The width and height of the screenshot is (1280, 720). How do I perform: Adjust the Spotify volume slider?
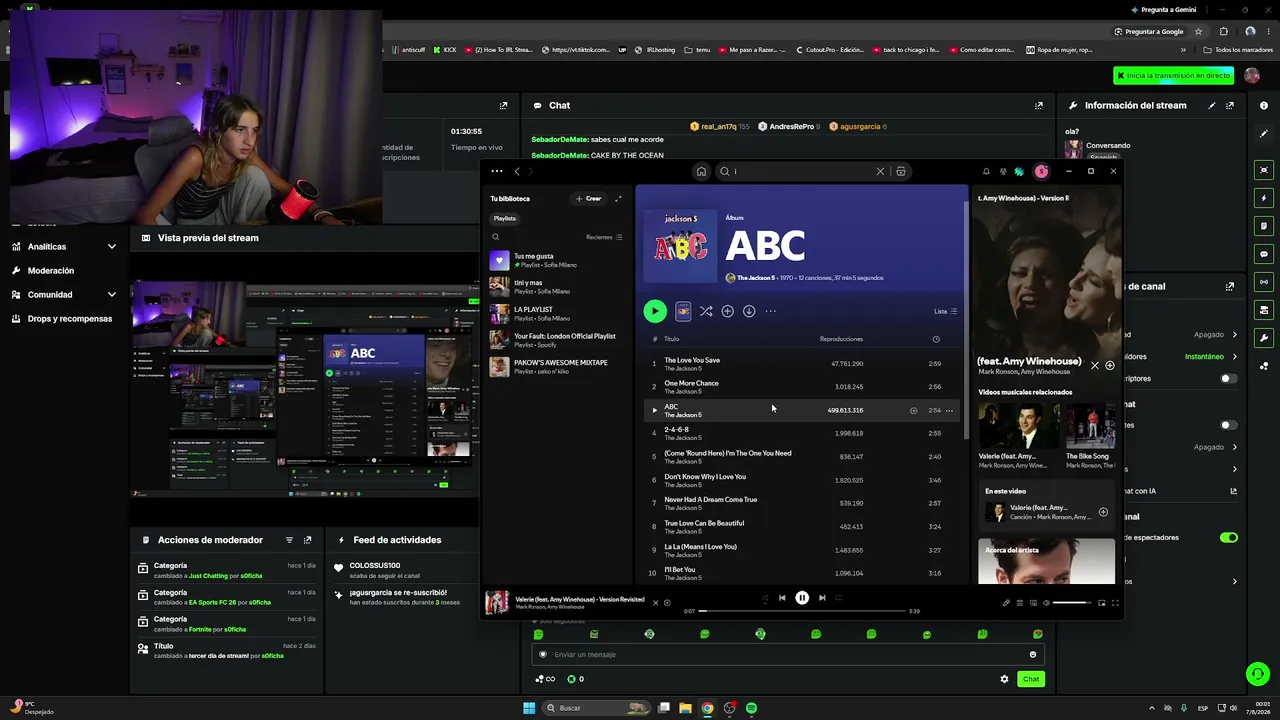tap(1072, 603)
